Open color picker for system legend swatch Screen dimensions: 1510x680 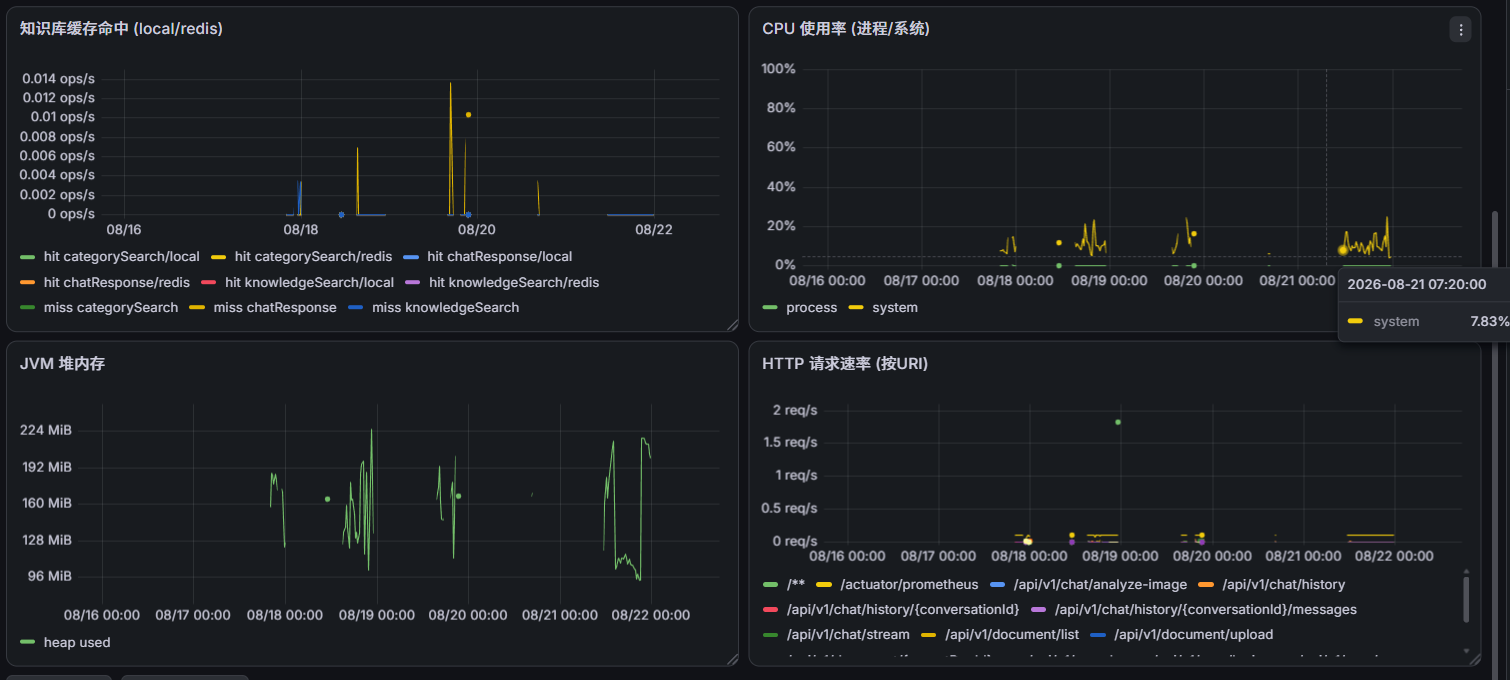pos(855,308)
